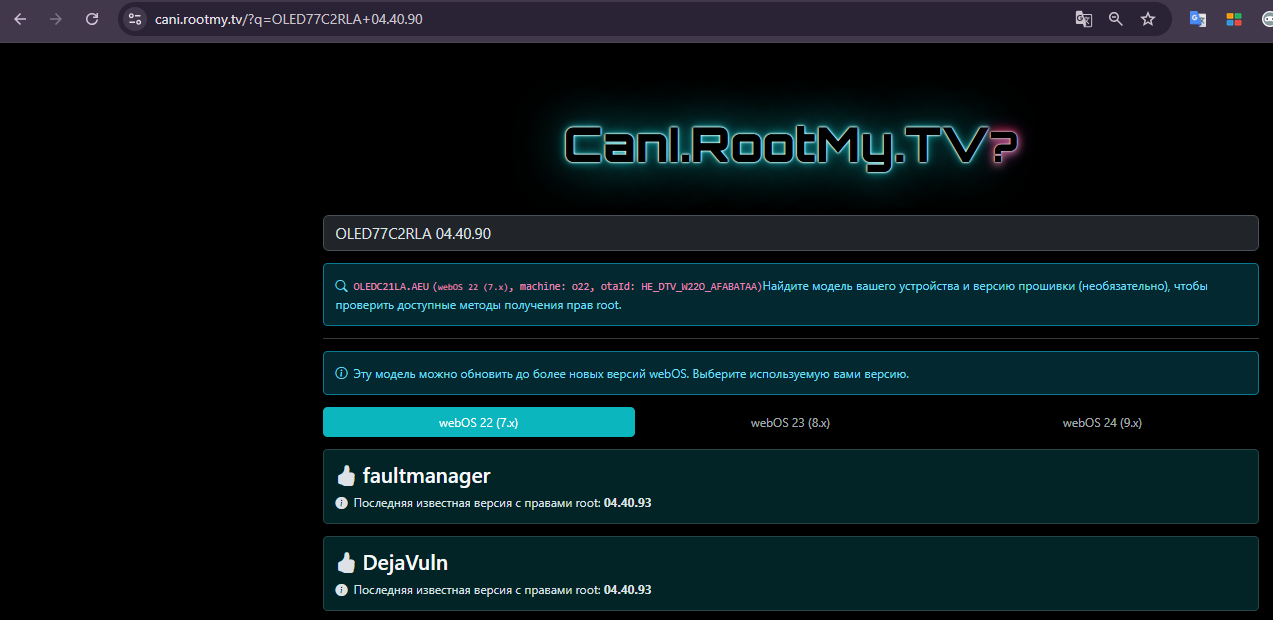Focus the model search field with OLED77C2RLA
This screenshot has height=620, width=1273.
(x=790, y=233)
